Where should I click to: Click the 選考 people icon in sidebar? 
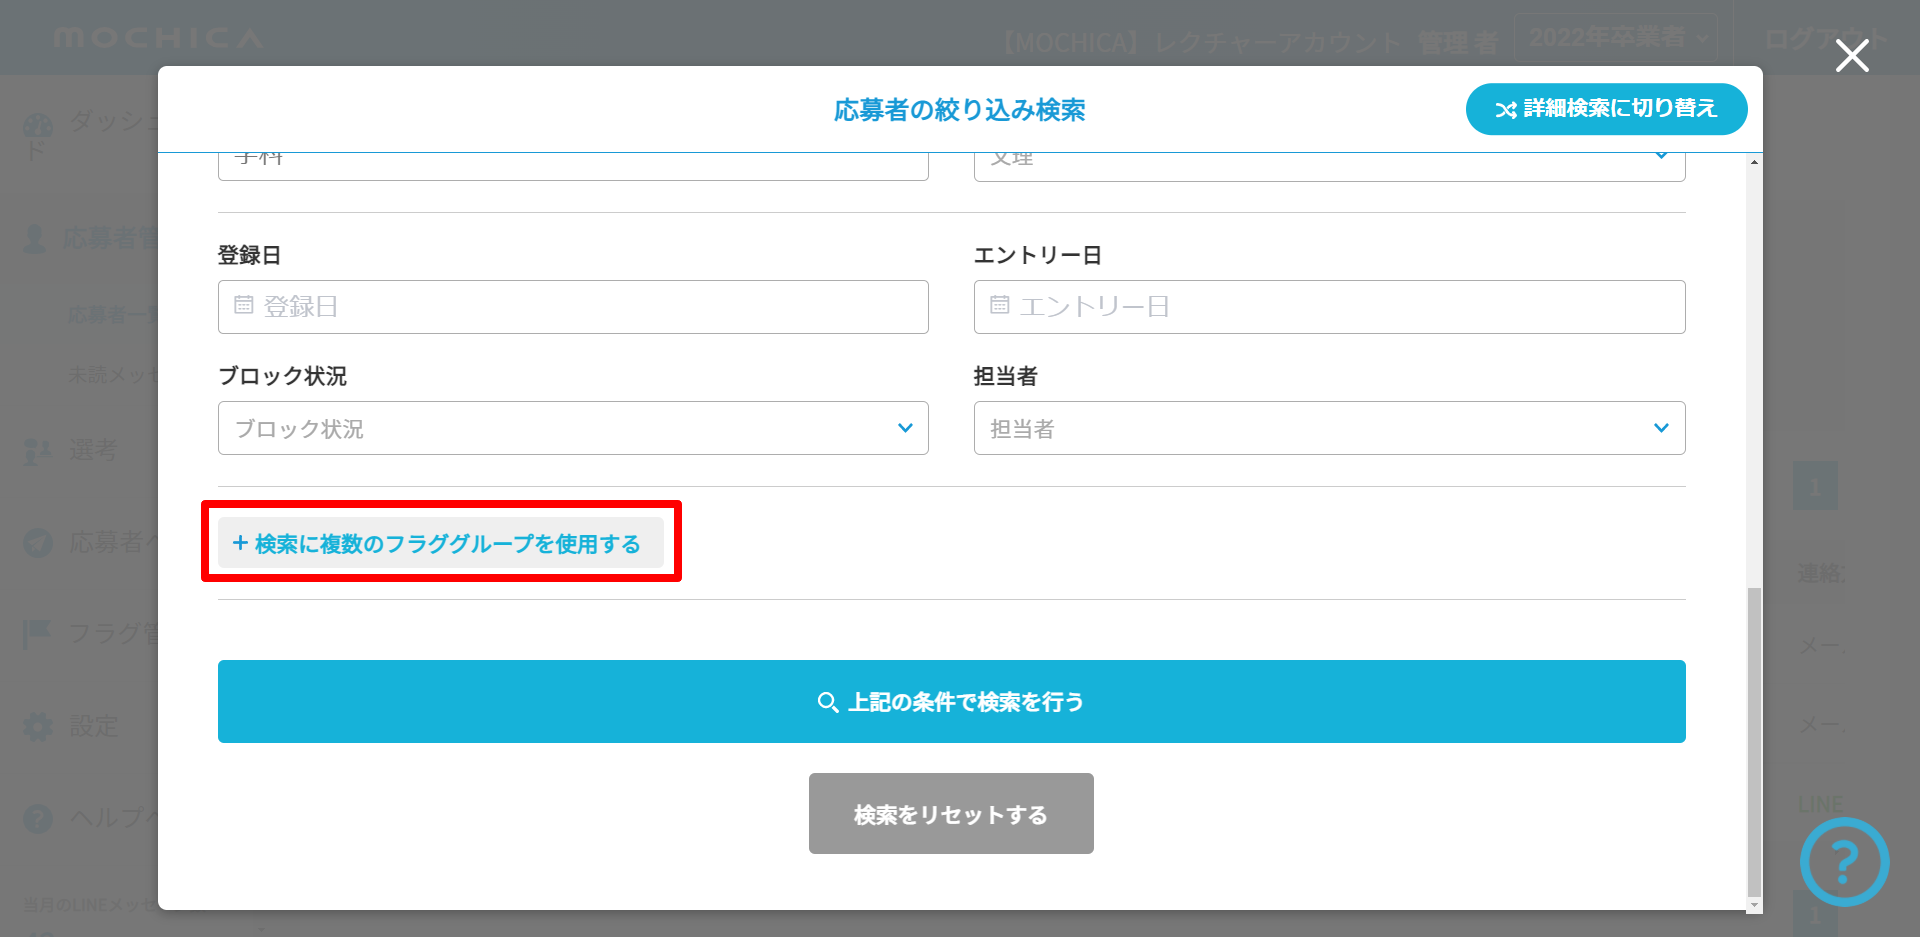37,451
